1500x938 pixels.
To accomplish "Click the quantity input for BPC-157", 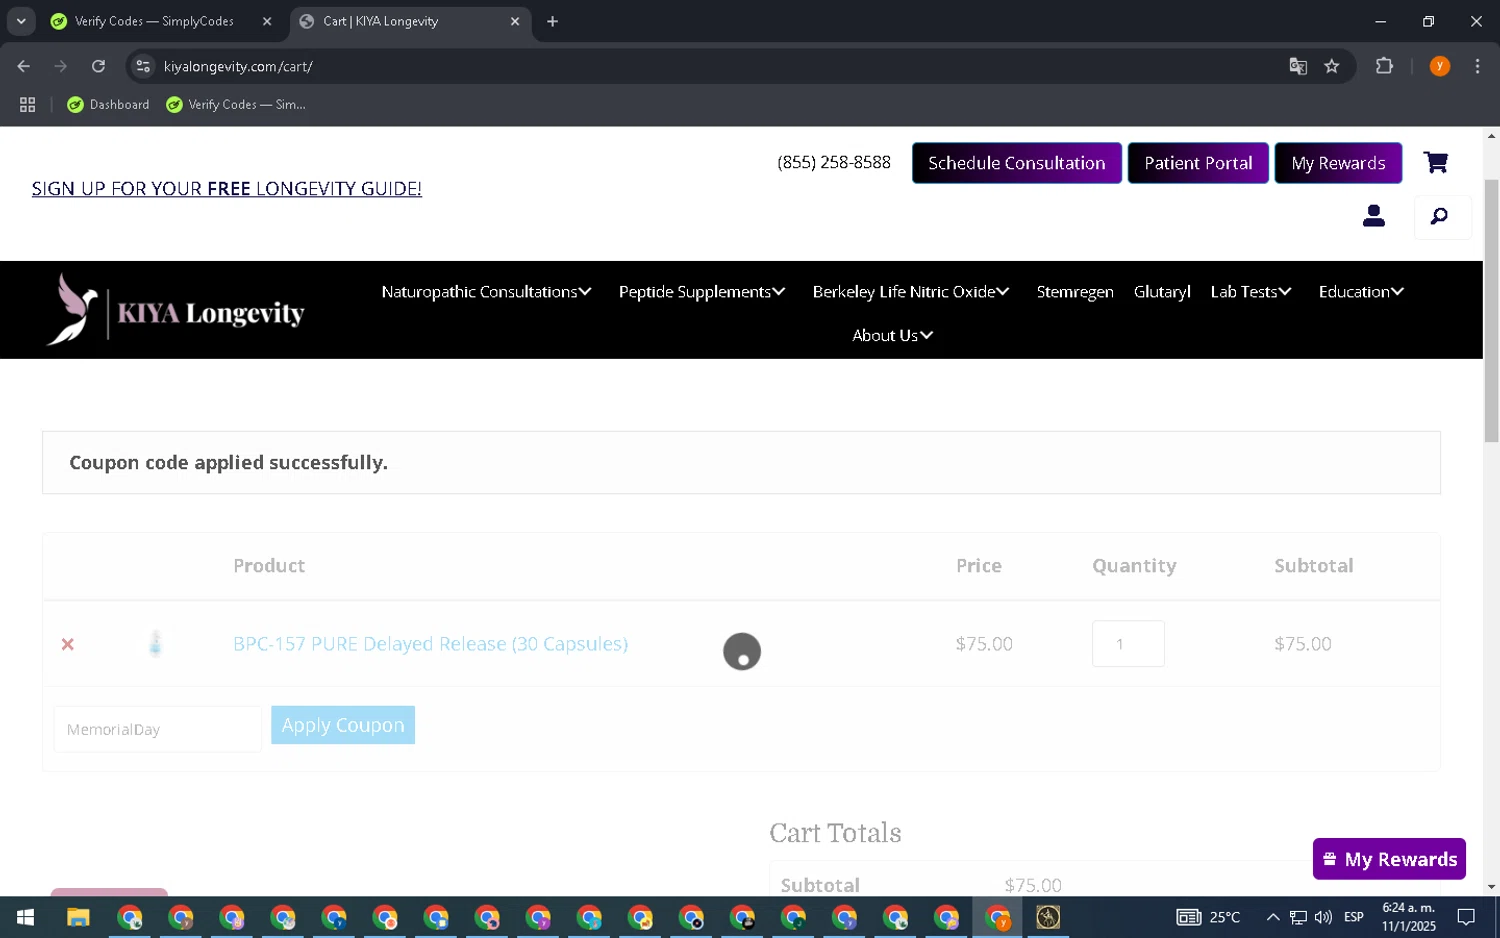I will click(1128, 644).
